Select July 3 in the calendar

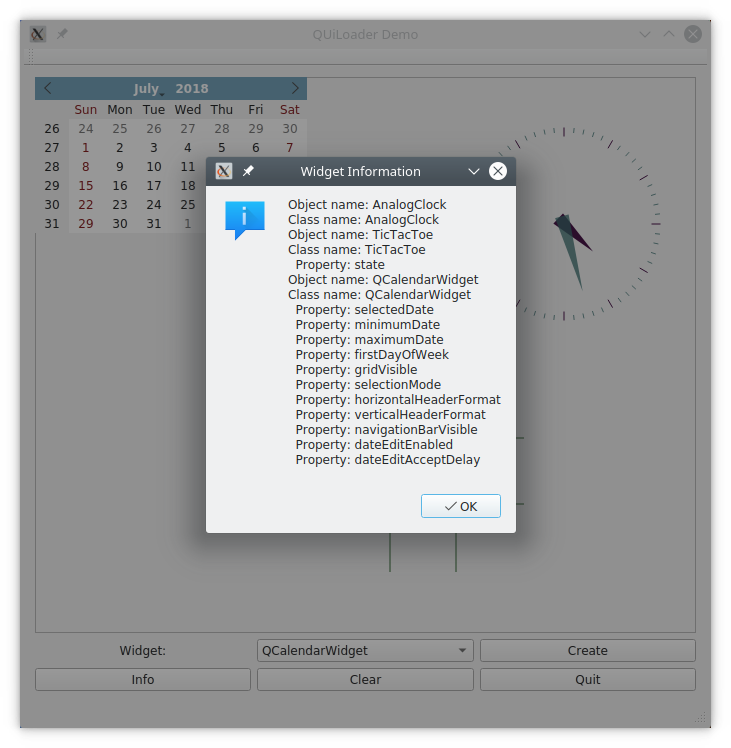click(x=154, y=147)
